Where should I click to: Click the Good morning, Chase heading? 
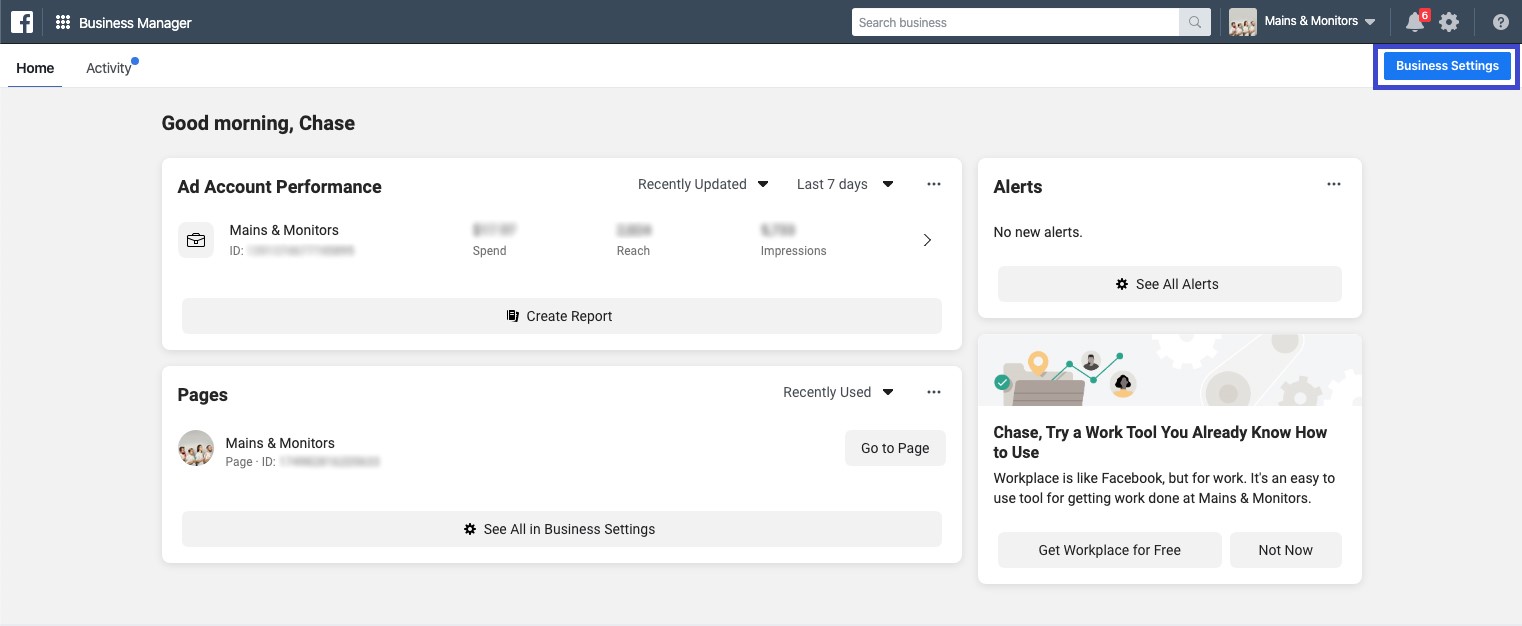pos(258,123)
